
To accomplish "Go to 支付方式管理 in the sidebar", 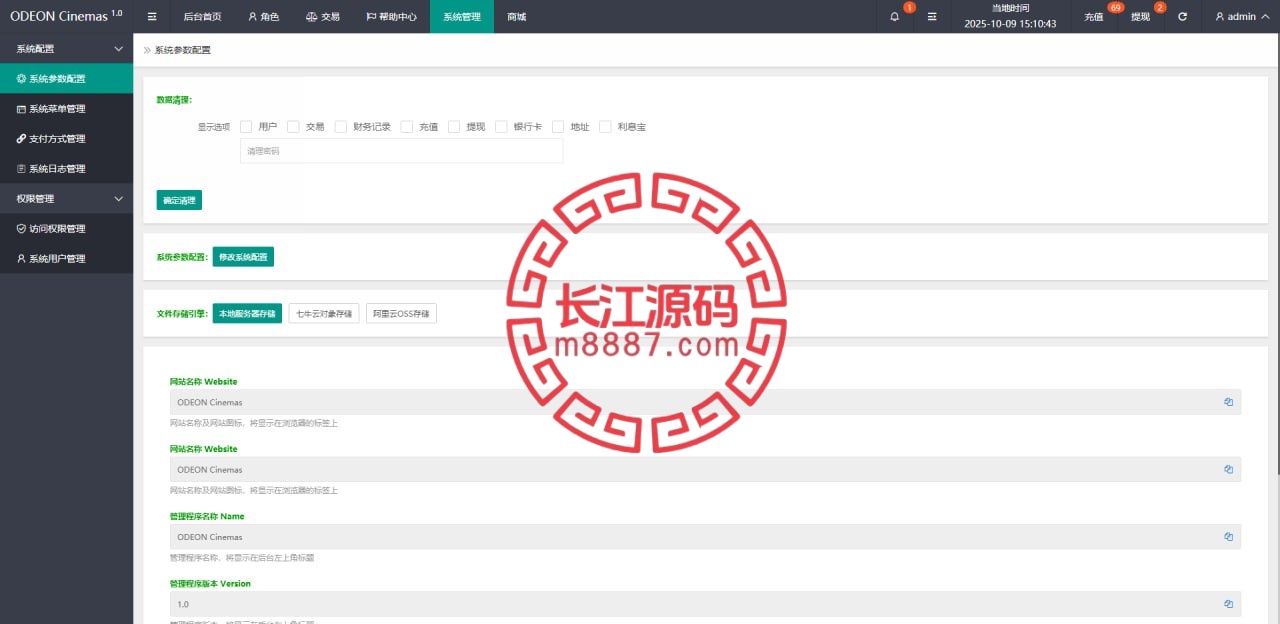I will point(66,139).
